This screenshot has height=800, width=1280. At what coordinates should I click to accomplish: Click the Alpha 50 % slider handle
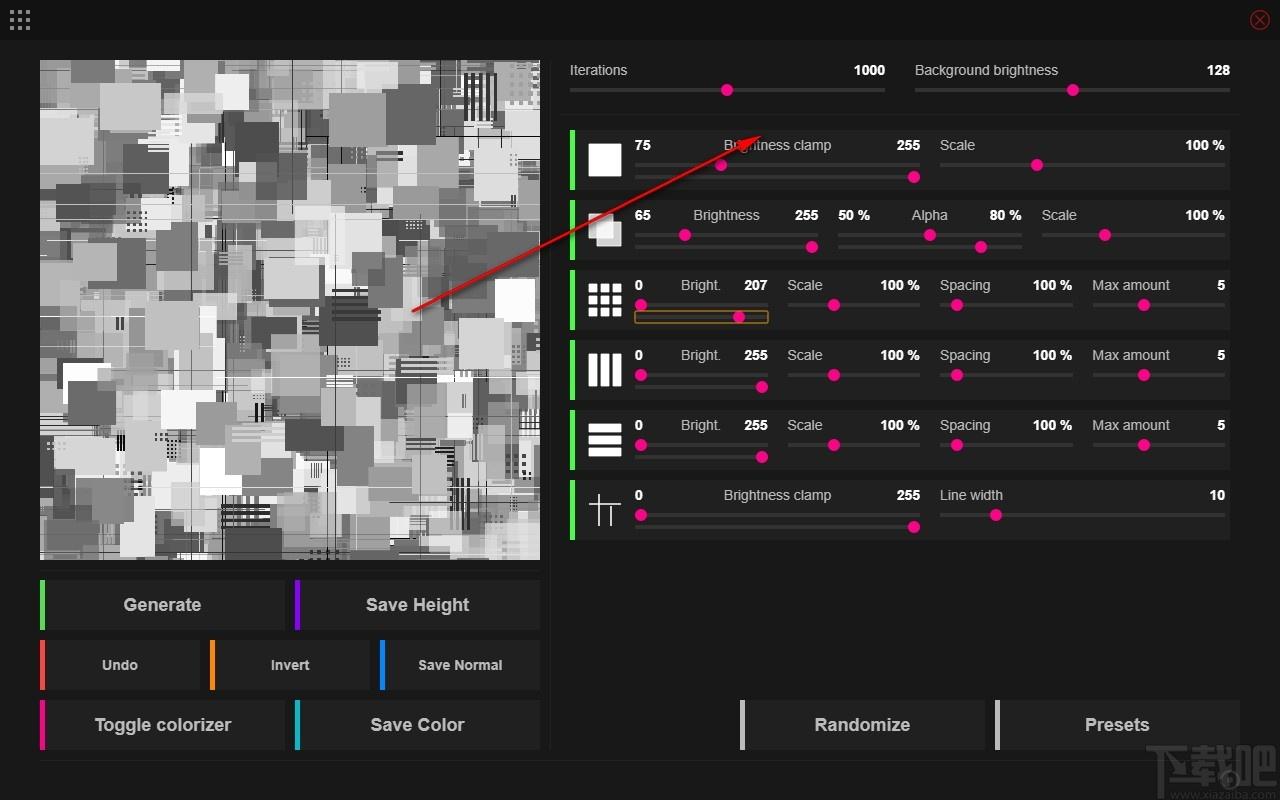930,235
